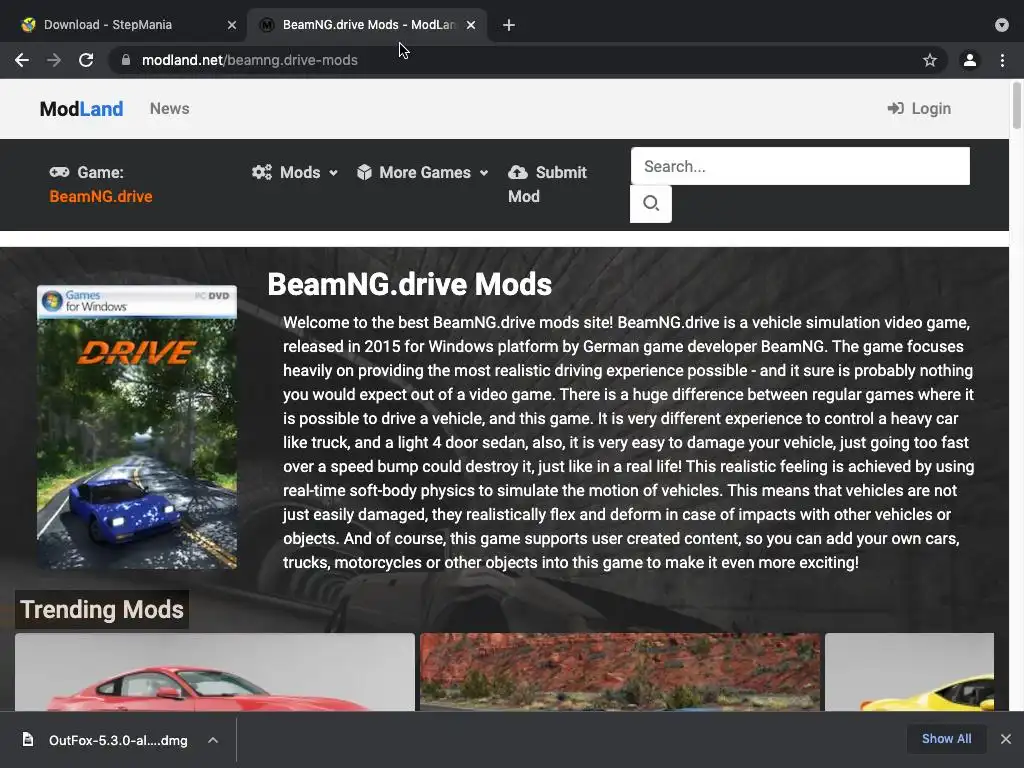Open the OutFox-5.3.0 dmg download

click(x=118, y=740)
